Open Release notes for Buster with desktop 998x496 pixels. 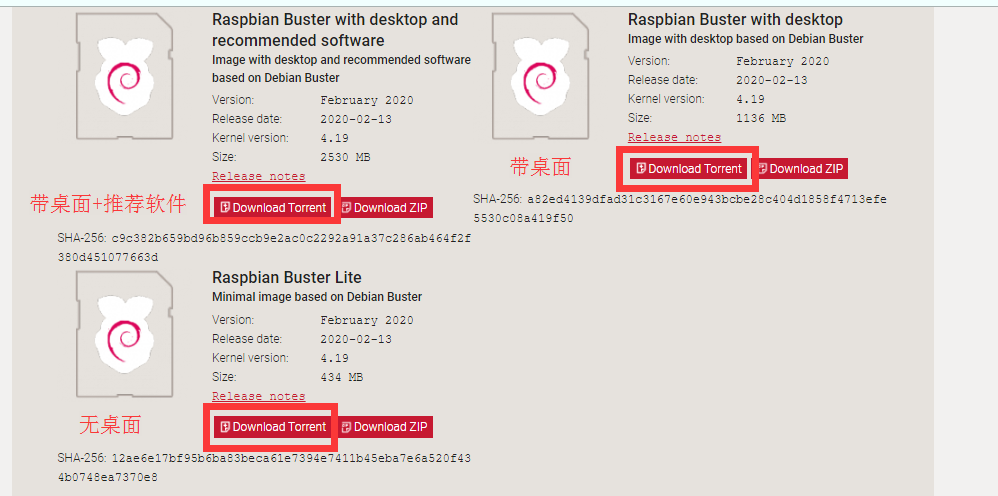(674, 138)
